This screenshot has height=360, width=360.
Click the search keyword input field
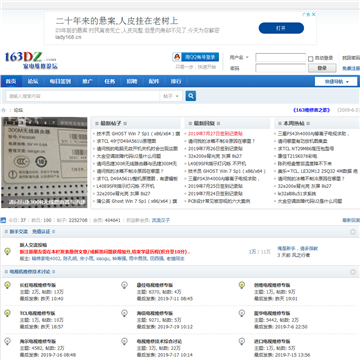point(83,96)
